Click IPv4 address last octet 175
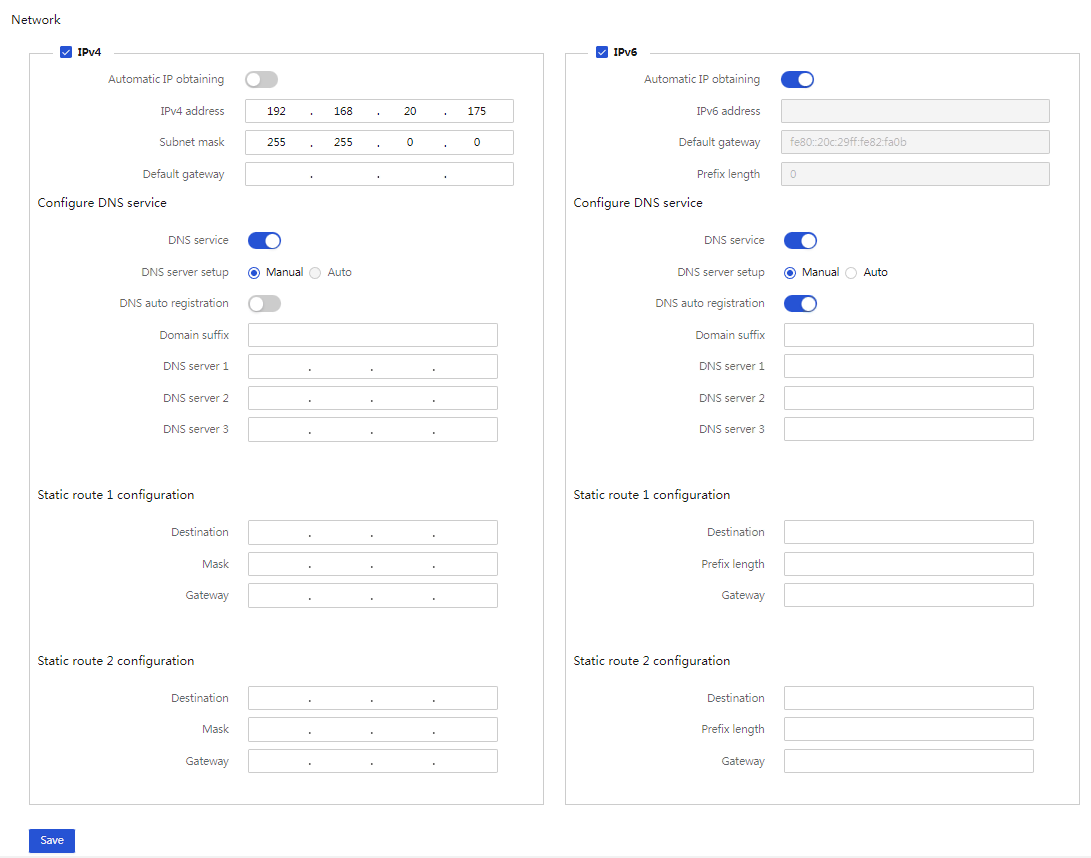This screenshot has width=1091, height=858. (477, 111)
